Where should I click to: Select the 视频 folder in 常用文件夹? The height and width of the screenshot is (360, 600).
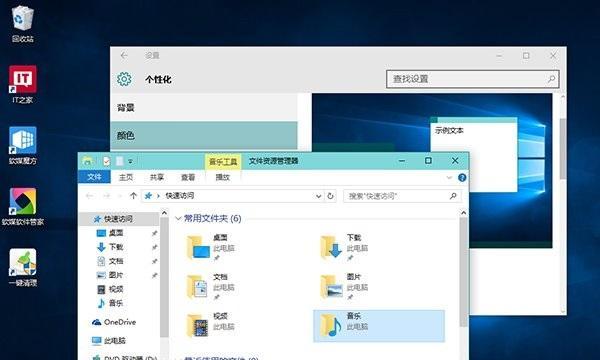pos(245,326)
